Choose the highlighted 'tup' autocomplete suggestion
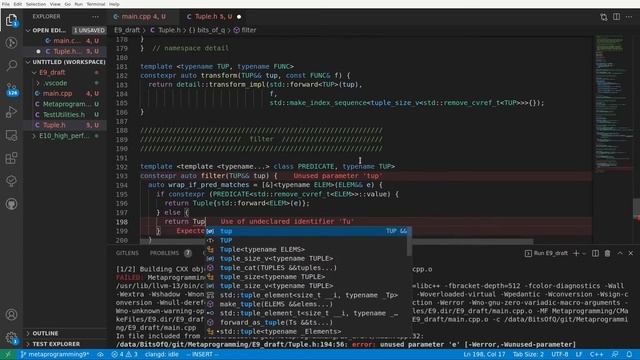640x360 pixels. [x=307, y=231]
